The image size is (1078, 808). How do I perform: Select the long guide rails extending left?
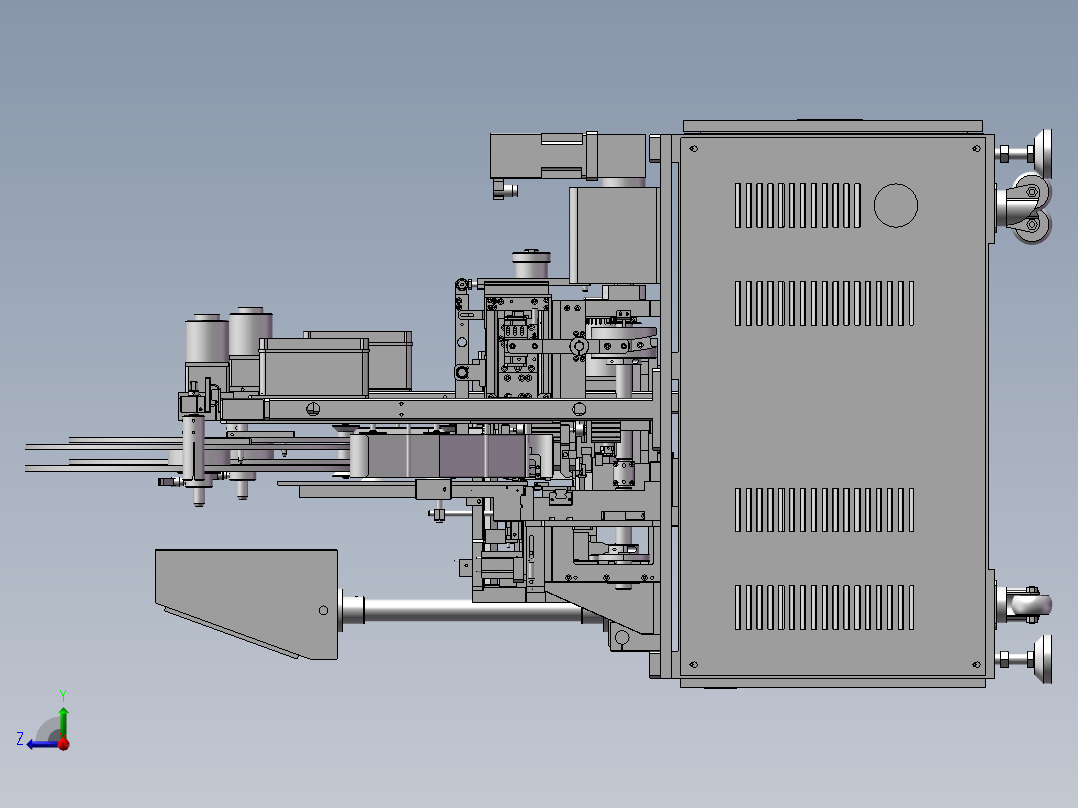pos(186,454)
